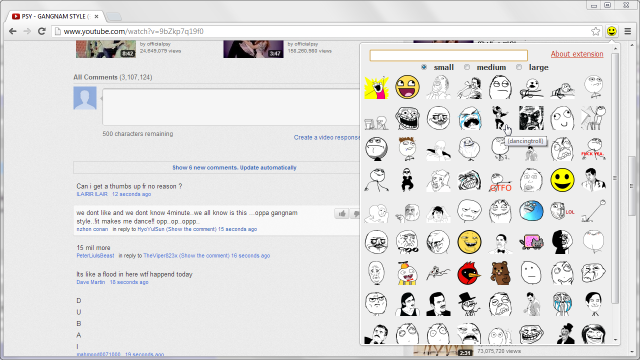This screenshot has height=360, width=640.
Task: Select the Pedobear meme icon
Action: click(500, 273)
